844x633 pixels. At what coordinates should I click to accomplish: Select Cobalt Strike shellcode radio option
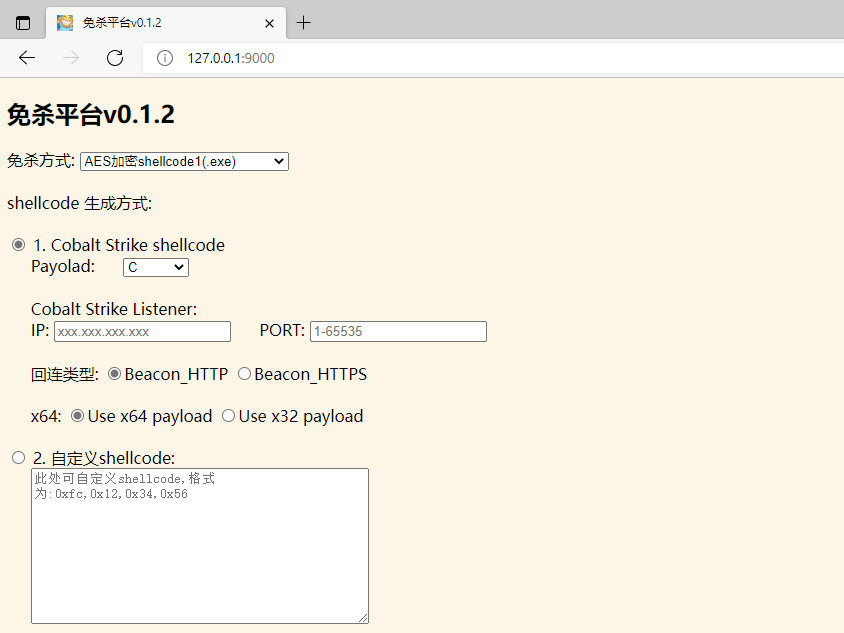pos(18,245)
